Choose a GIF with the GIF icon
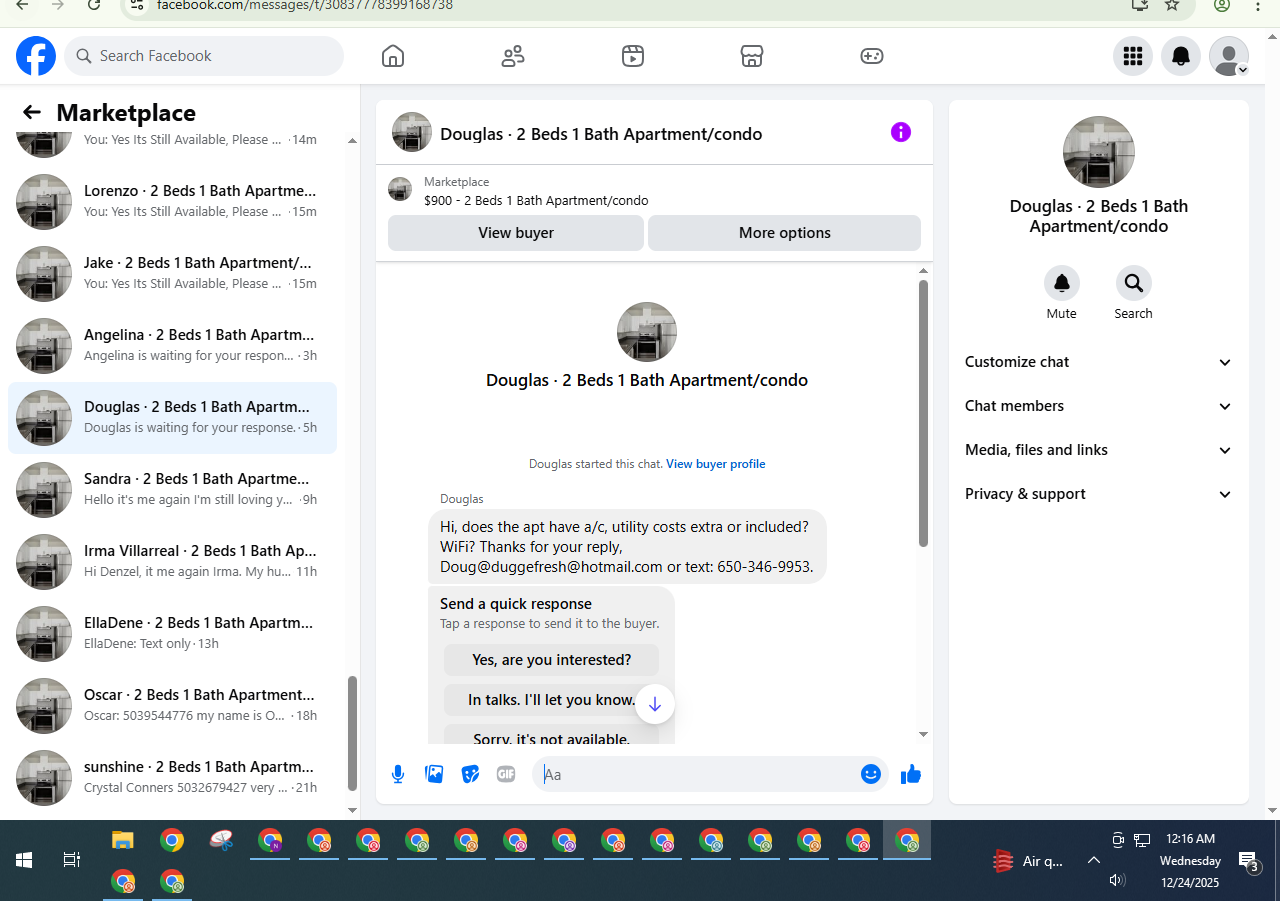Viewport: 1280px width, 901px height. coord(506,774)
